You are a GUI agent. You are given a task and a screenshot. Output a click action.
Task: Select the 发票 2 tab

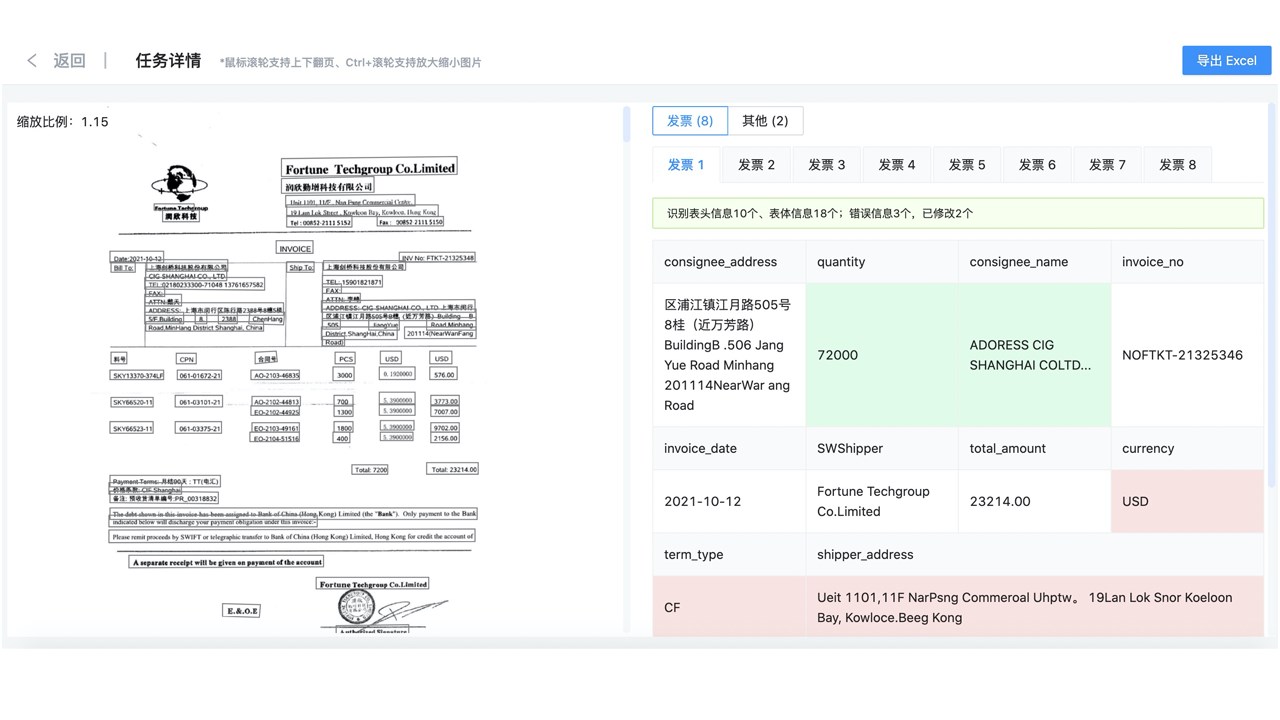click(756, 165)
